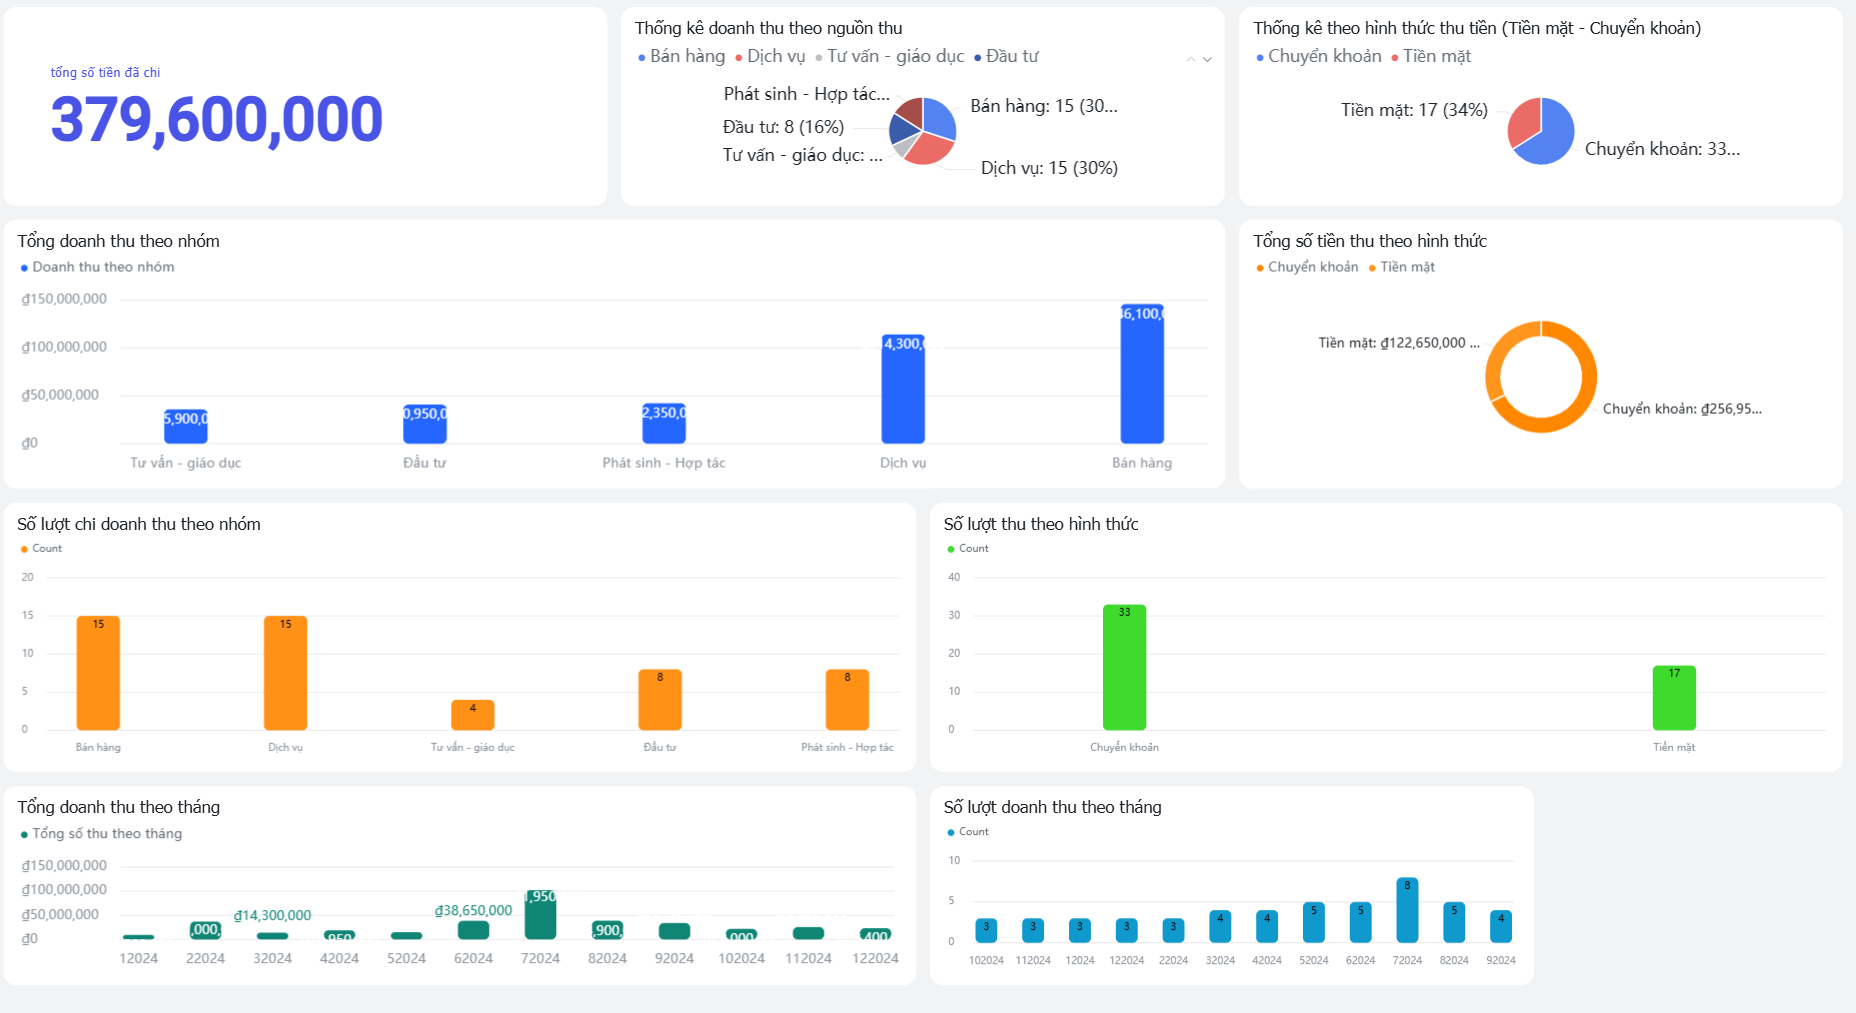Viewport: 1856px width, 1013px height.
Task: Toggle Doanh thu theo nhóm legend
Action: tap(97, 267)
